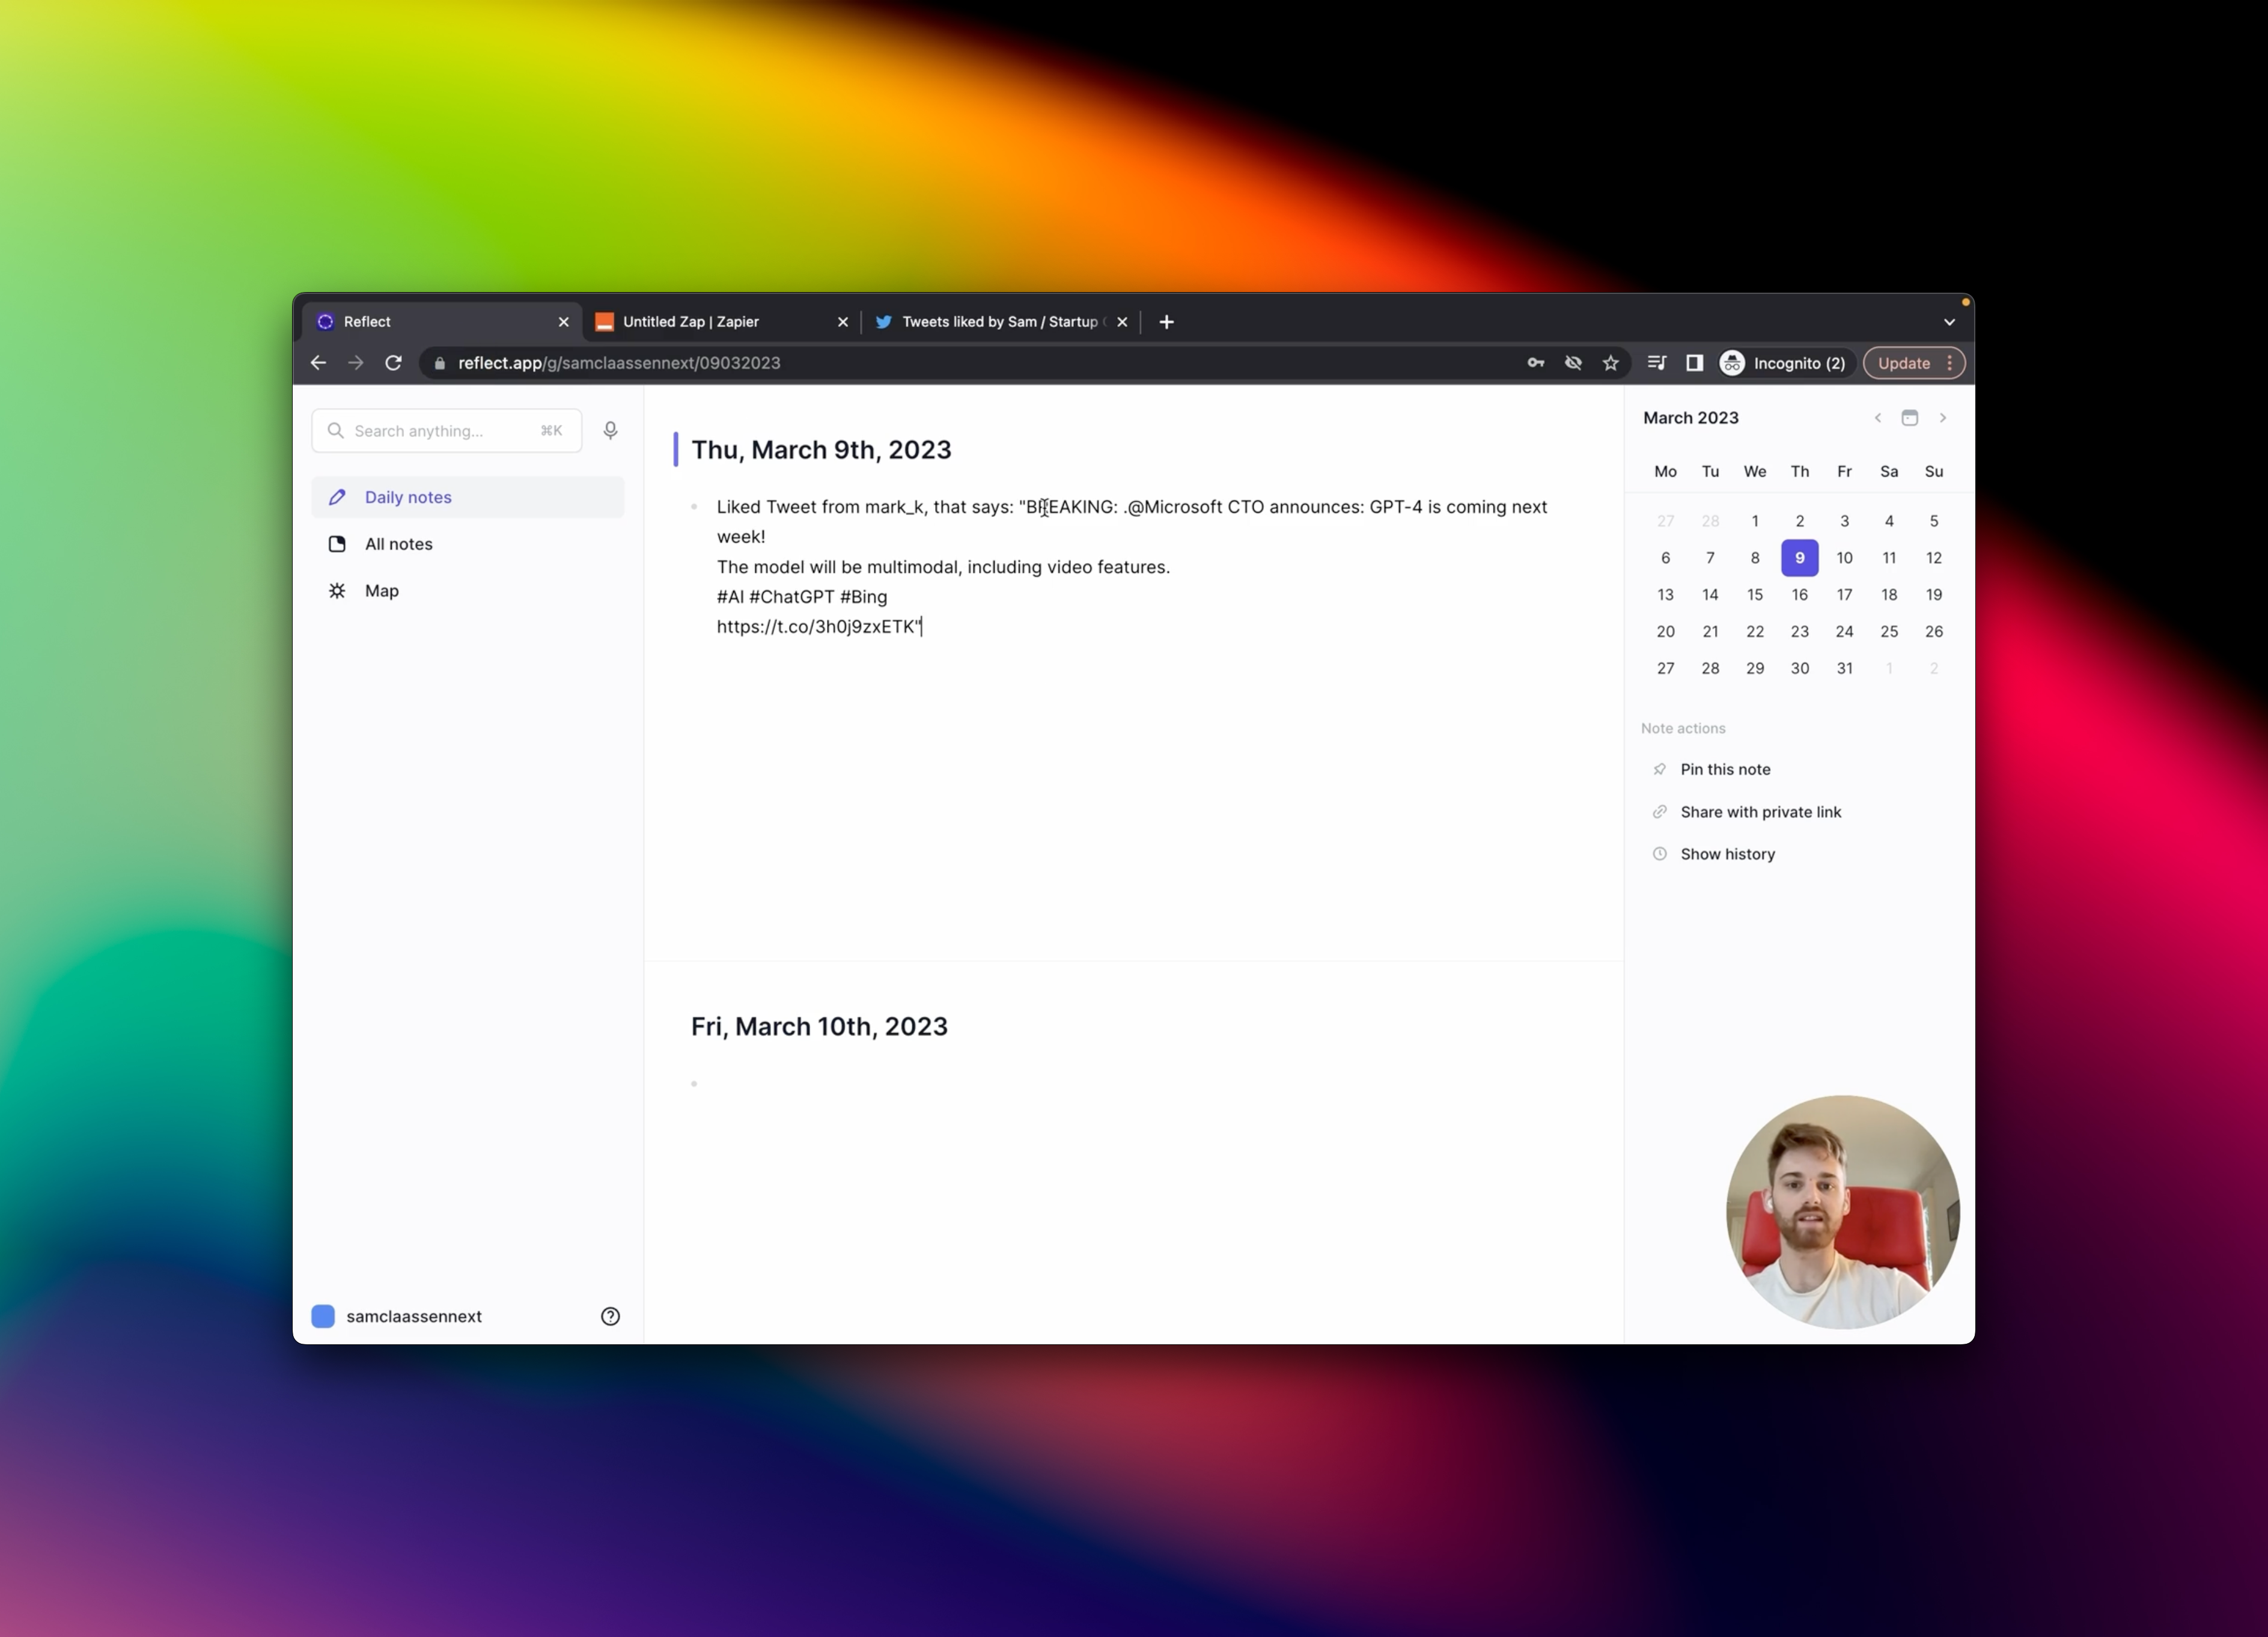
Task: Click the Fri, March 10th, 2023 heading
Action: (x=819, y=1027)
